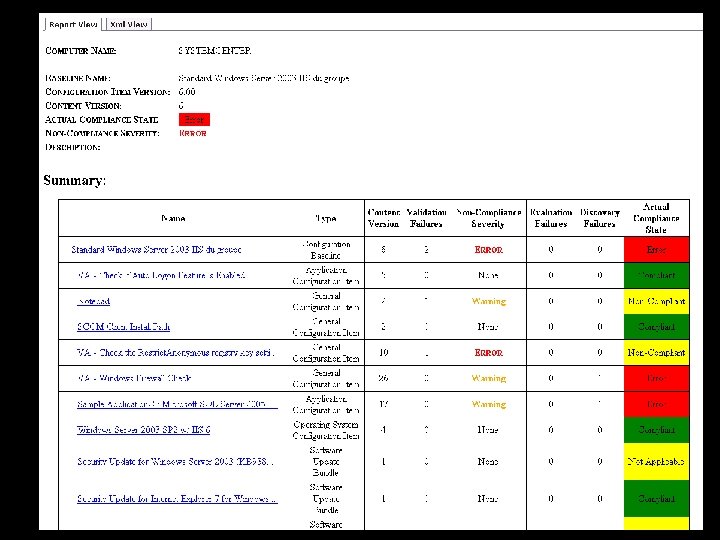720x540 pixels.
Task: Open the Notepad configuration item link
Action: [x=94, y=301]
